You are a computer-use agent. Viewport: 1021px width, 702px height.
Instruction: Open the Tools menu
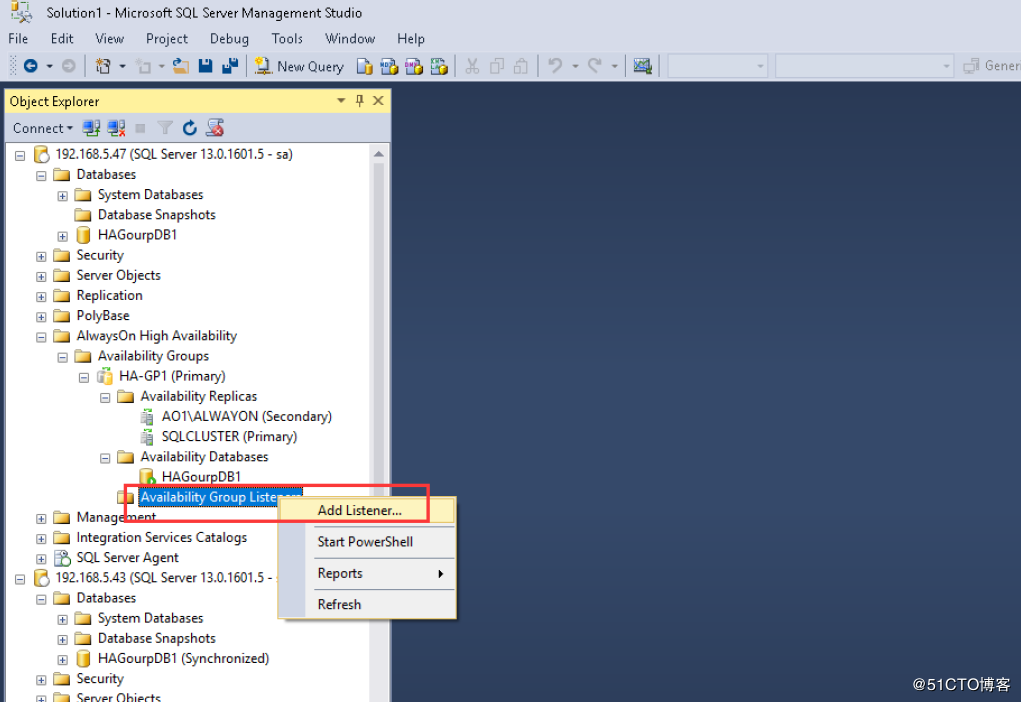click(287, 38)
